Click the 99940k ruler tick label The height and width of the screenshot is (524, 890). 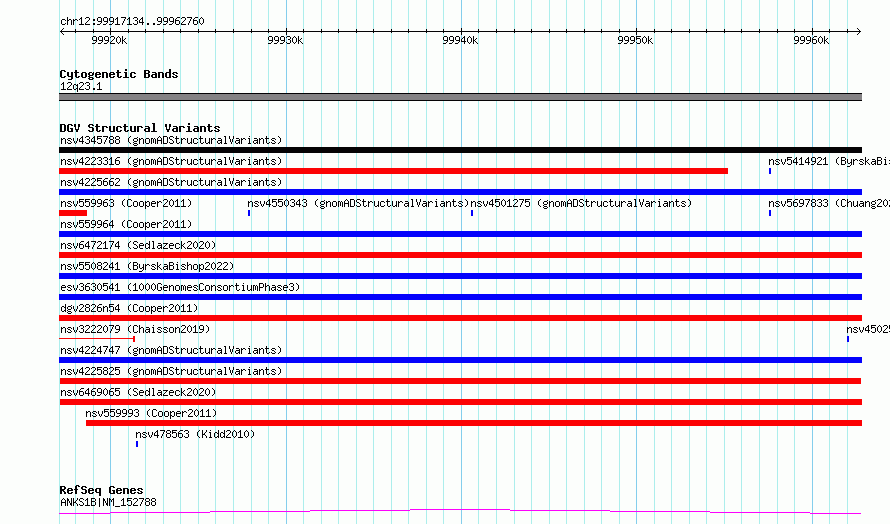point(460,40)
